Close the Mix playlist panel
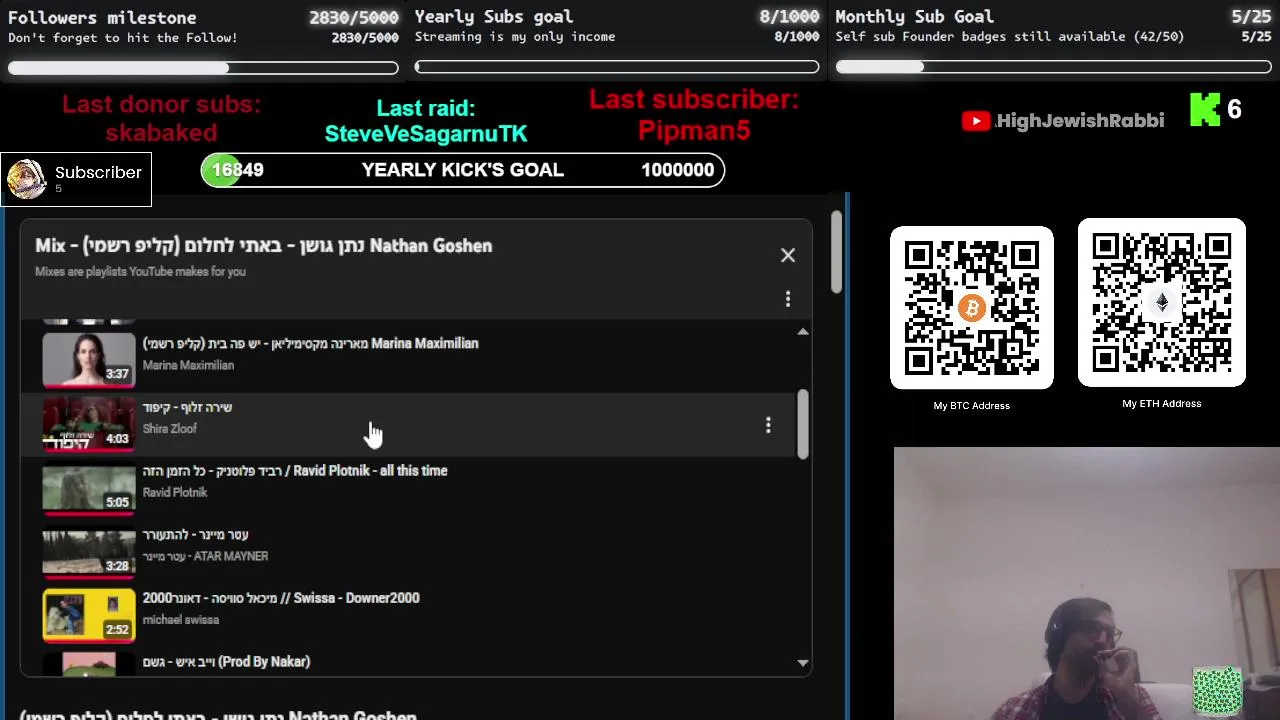Viewport: 1280px width, 720px height. pos(788,256)
